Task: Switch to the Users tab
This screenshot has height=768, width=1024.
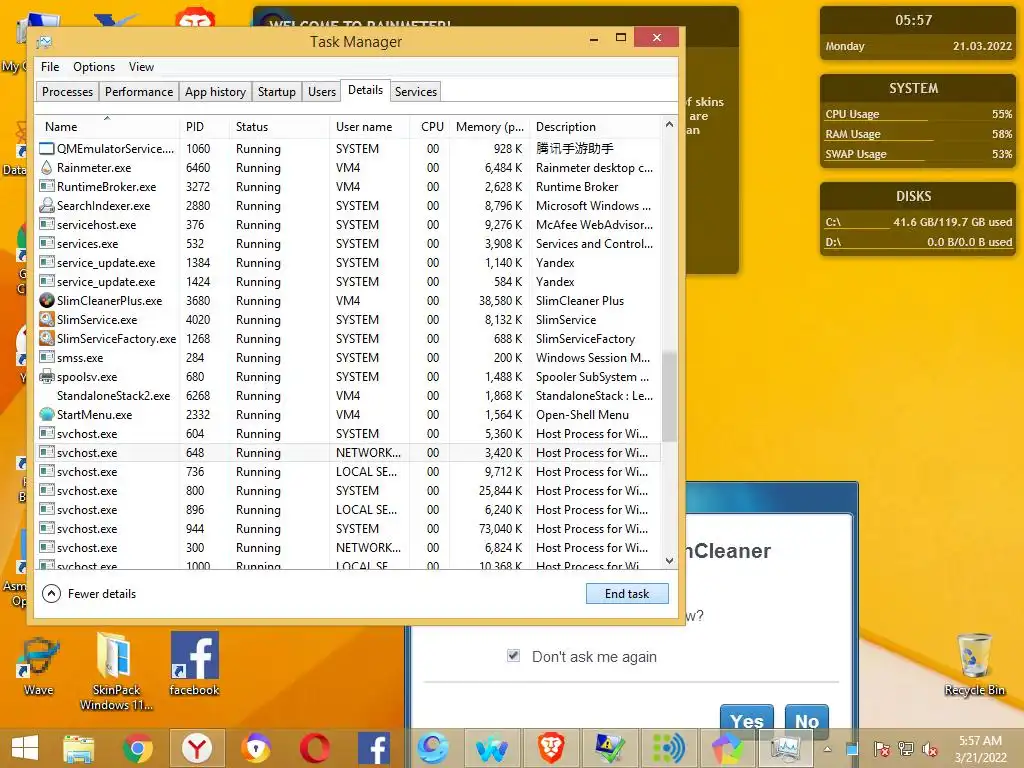Action: pos(322,91)
